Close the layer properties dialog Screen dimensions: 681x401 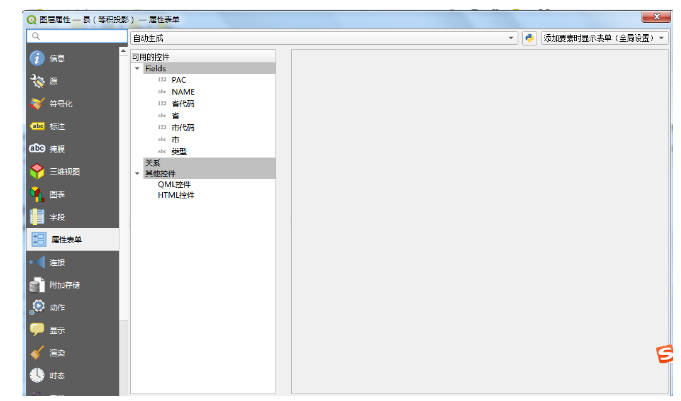point(657,17)
